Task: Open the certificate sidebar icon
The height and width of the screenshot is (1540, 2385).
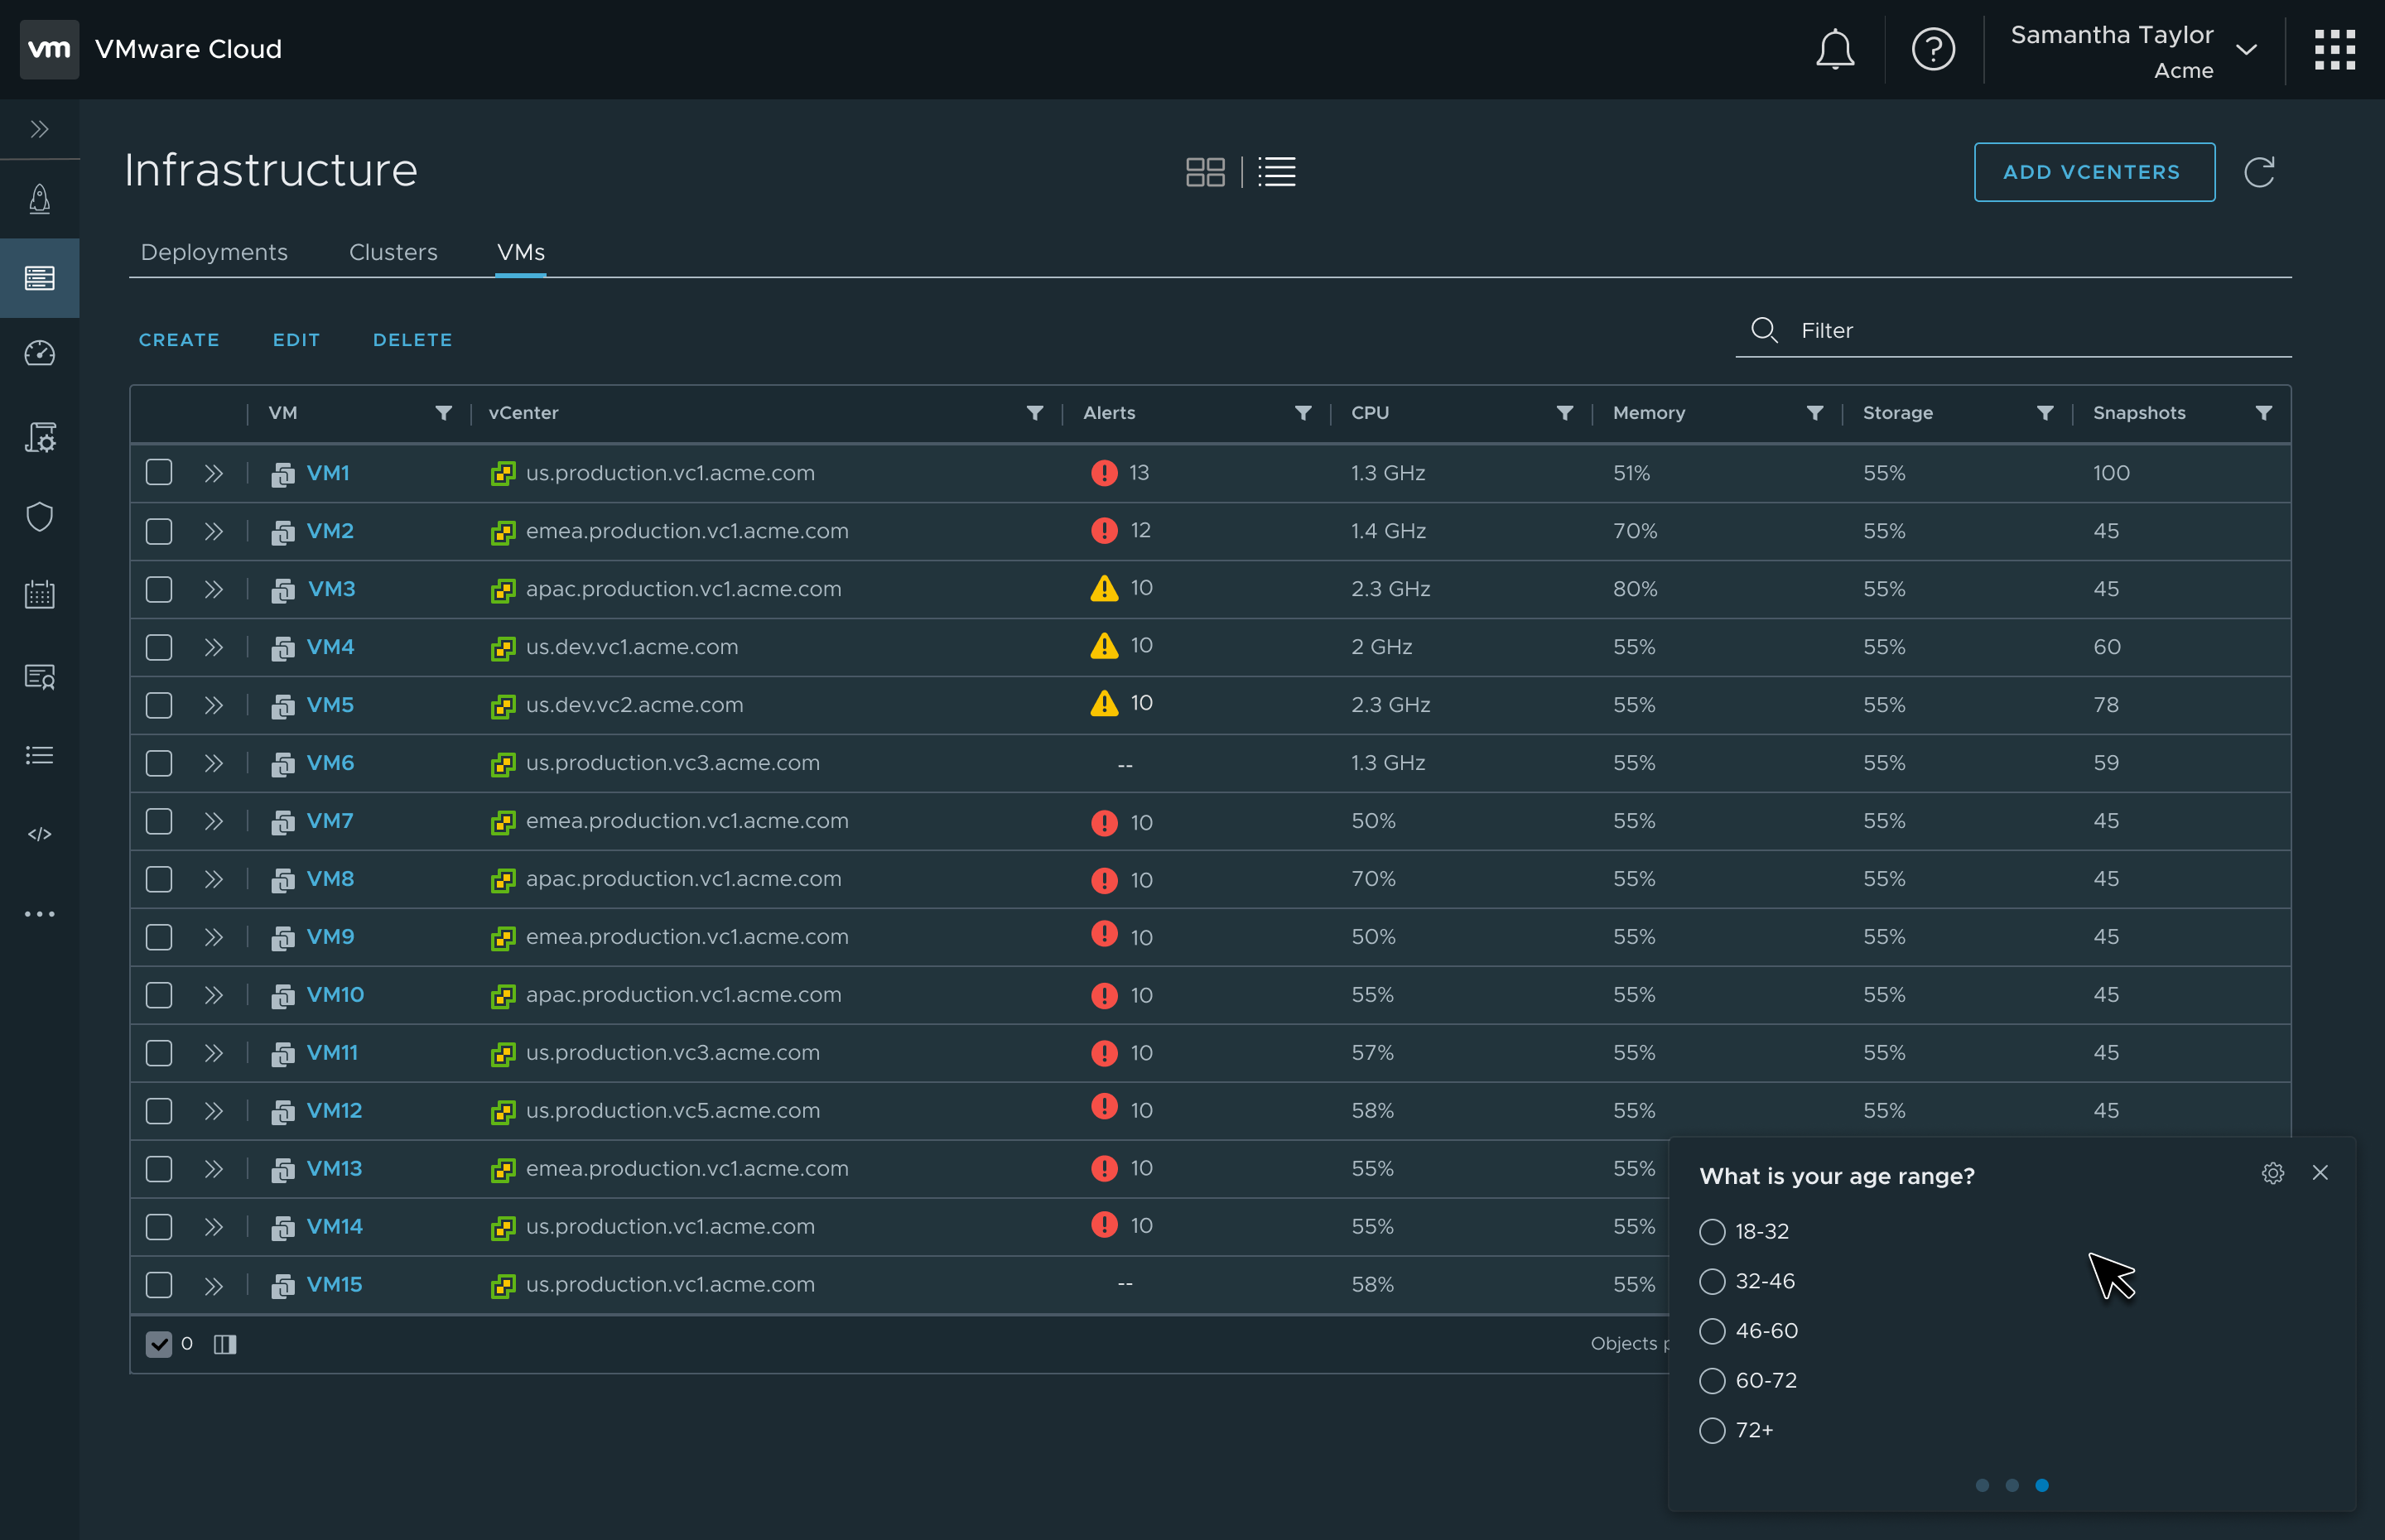Action: pyautogui.click(x=40, y=676)
